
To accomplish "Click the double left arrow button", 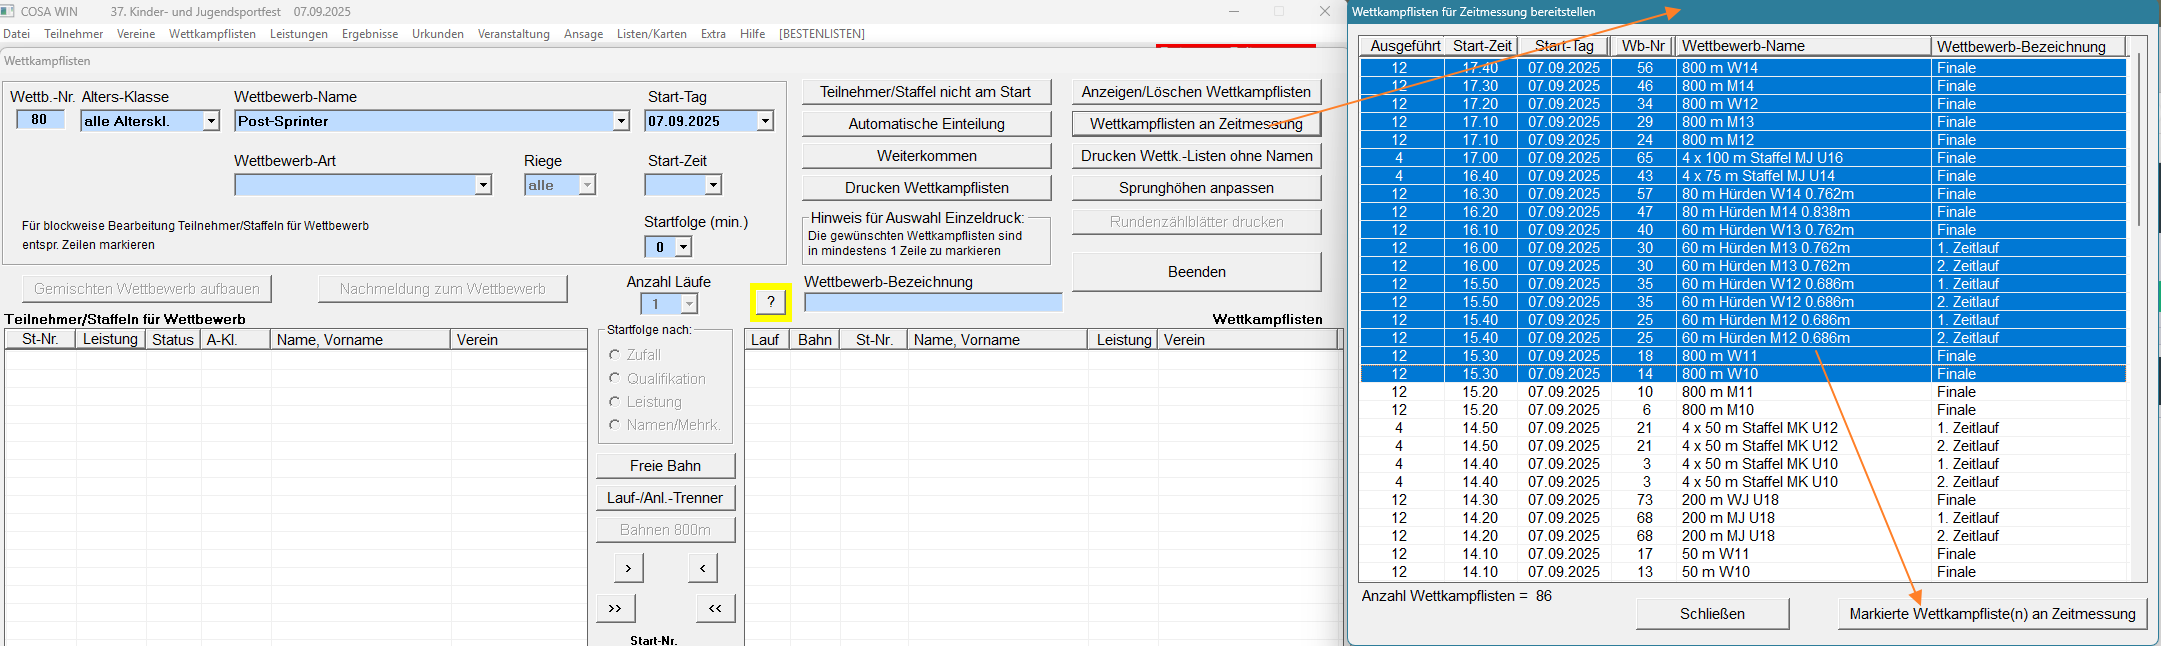I will pyautogui.click(x=715, y=608).
